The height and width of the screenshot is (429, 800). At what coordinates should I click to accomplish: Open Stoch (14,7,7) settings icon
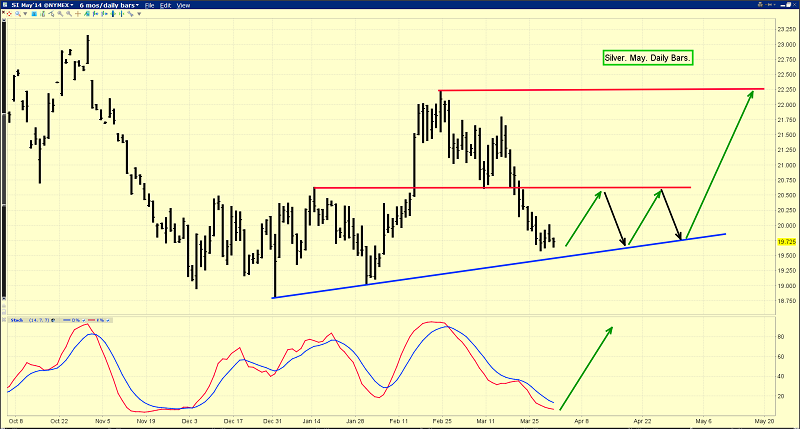pyautogui.click(x=53, y=320)
